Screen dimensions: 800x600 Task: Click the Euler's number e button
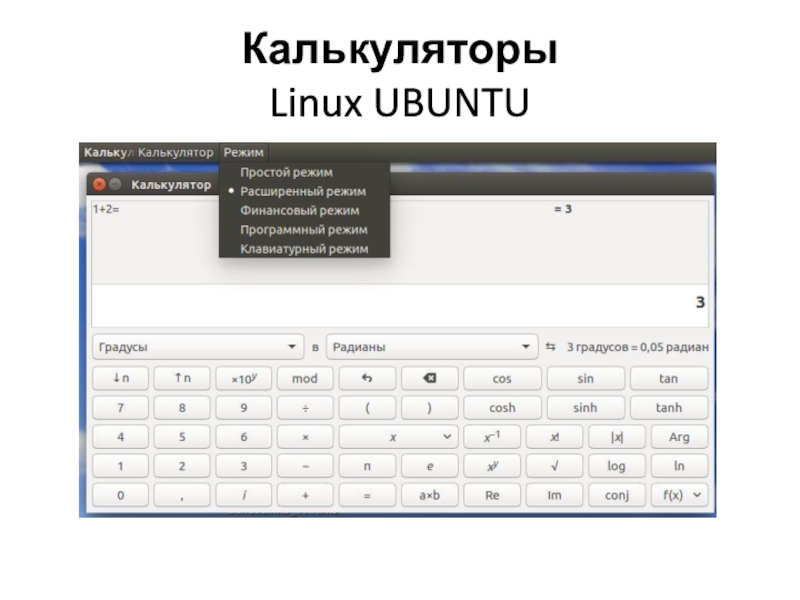pyautogui.click(x=430, y=466)
